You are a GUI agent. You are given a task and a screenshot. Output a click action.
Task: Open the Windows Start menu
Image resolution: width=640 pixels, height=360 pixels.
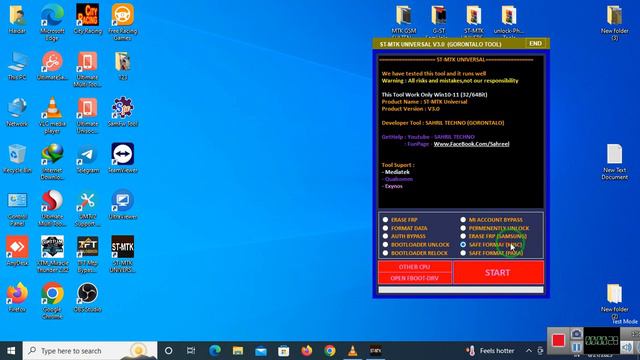(x=11, y=351)
